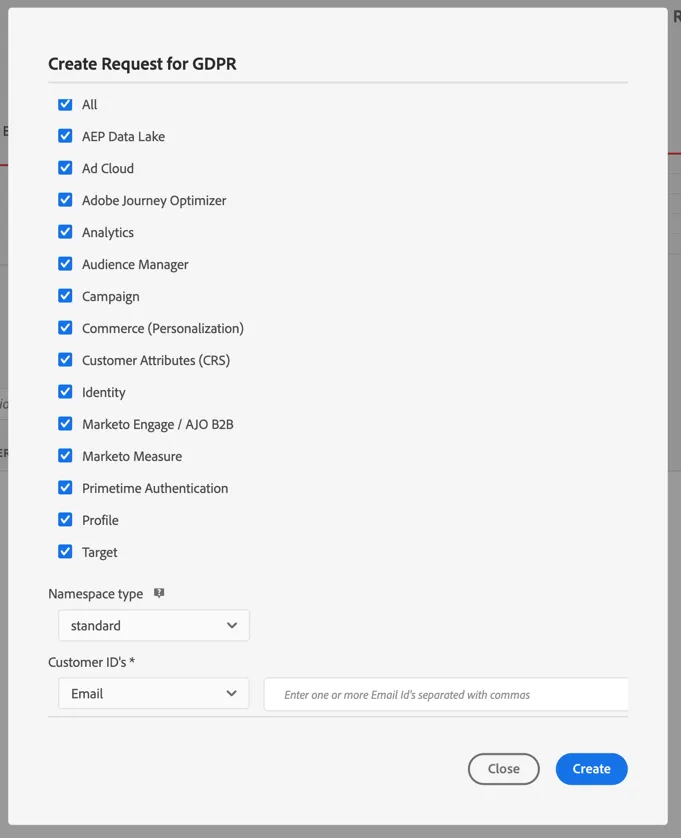Uncheck the All checkbox
Screen dimensions: 681x838
[65, 104]
